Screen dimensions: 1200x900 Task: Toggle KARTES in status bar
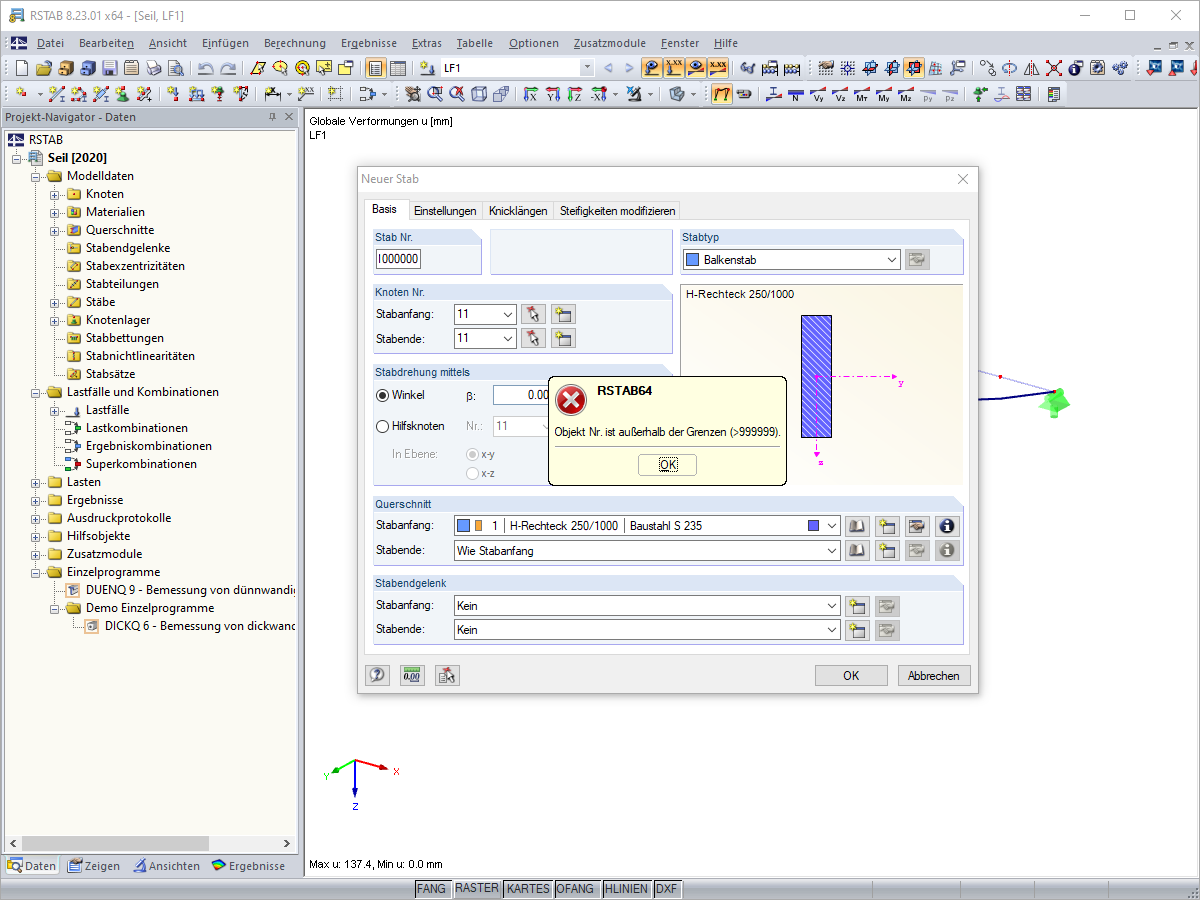click(x=528, y=889)
